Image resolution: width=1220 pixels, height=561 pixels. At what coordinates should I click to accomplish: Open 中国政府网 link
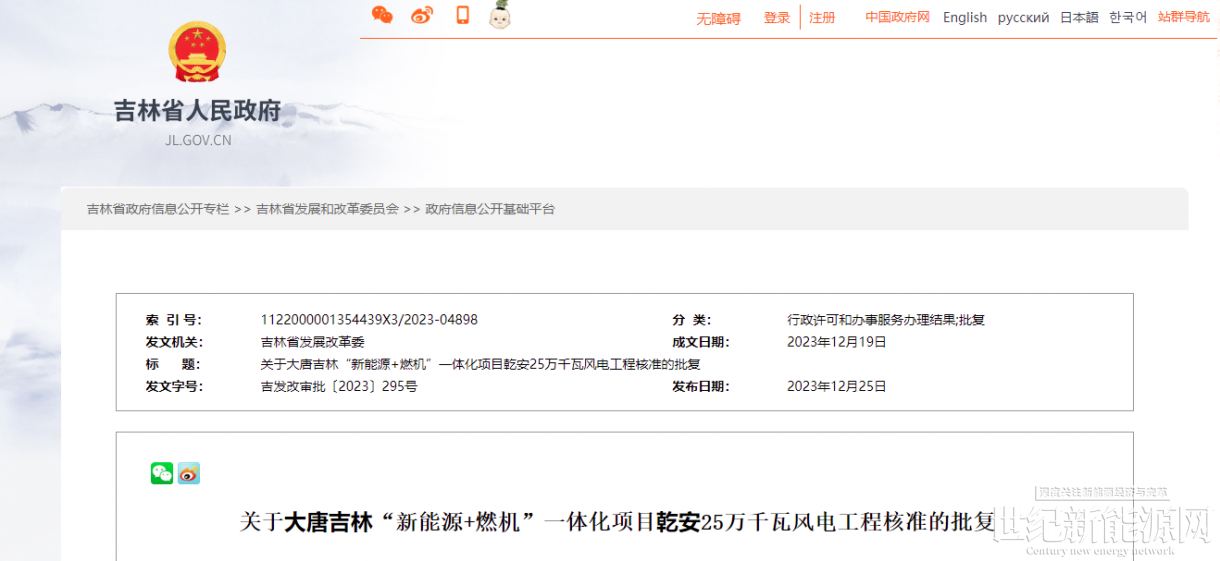(897, 17)
